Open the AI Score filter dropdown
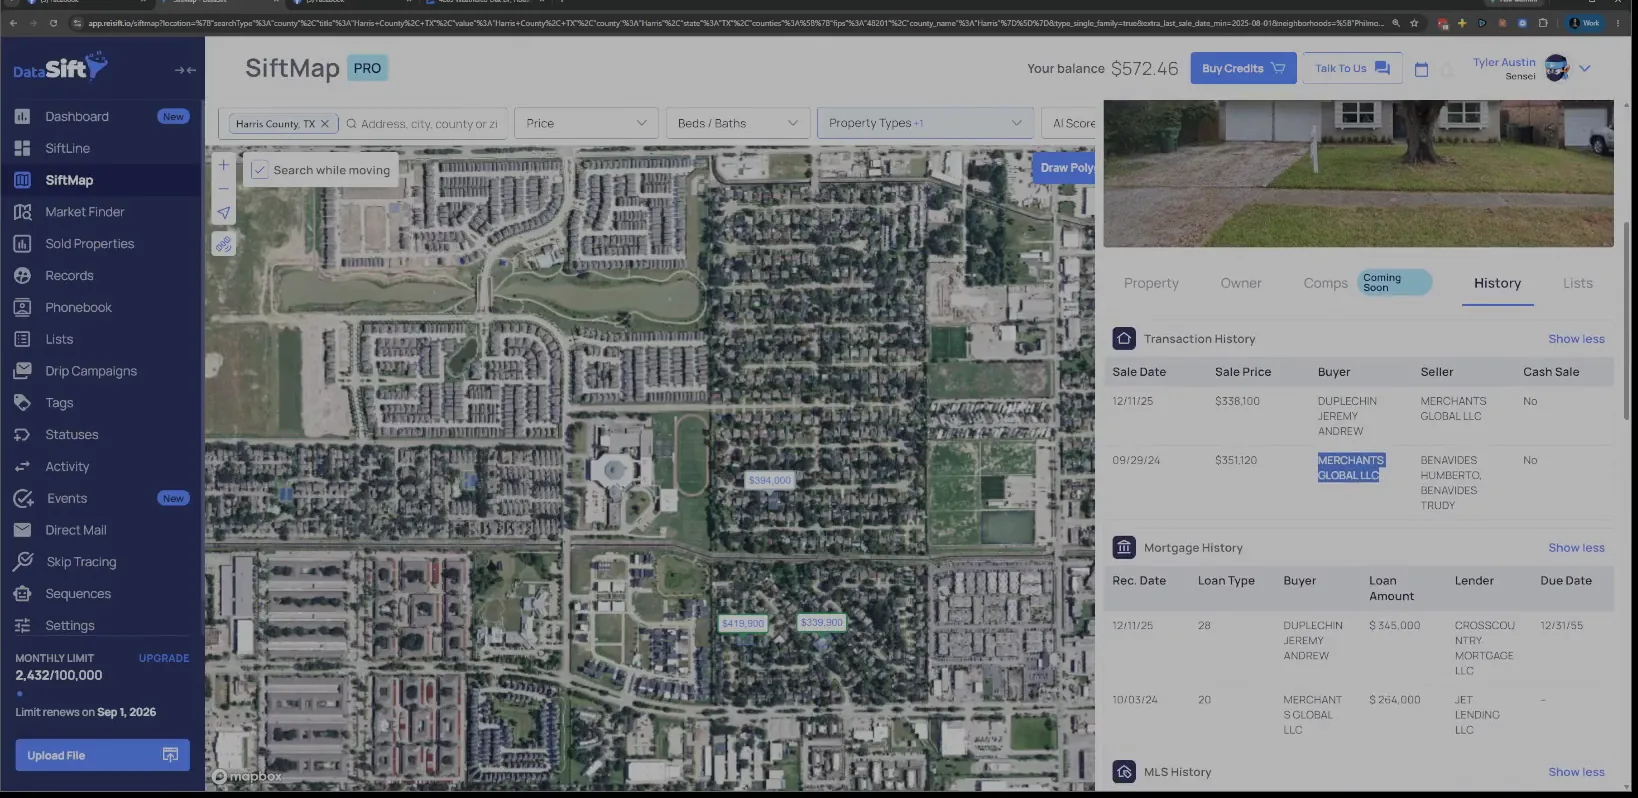The width and height of the screenshot is (1638, 798). click(x=1069, y=123)
